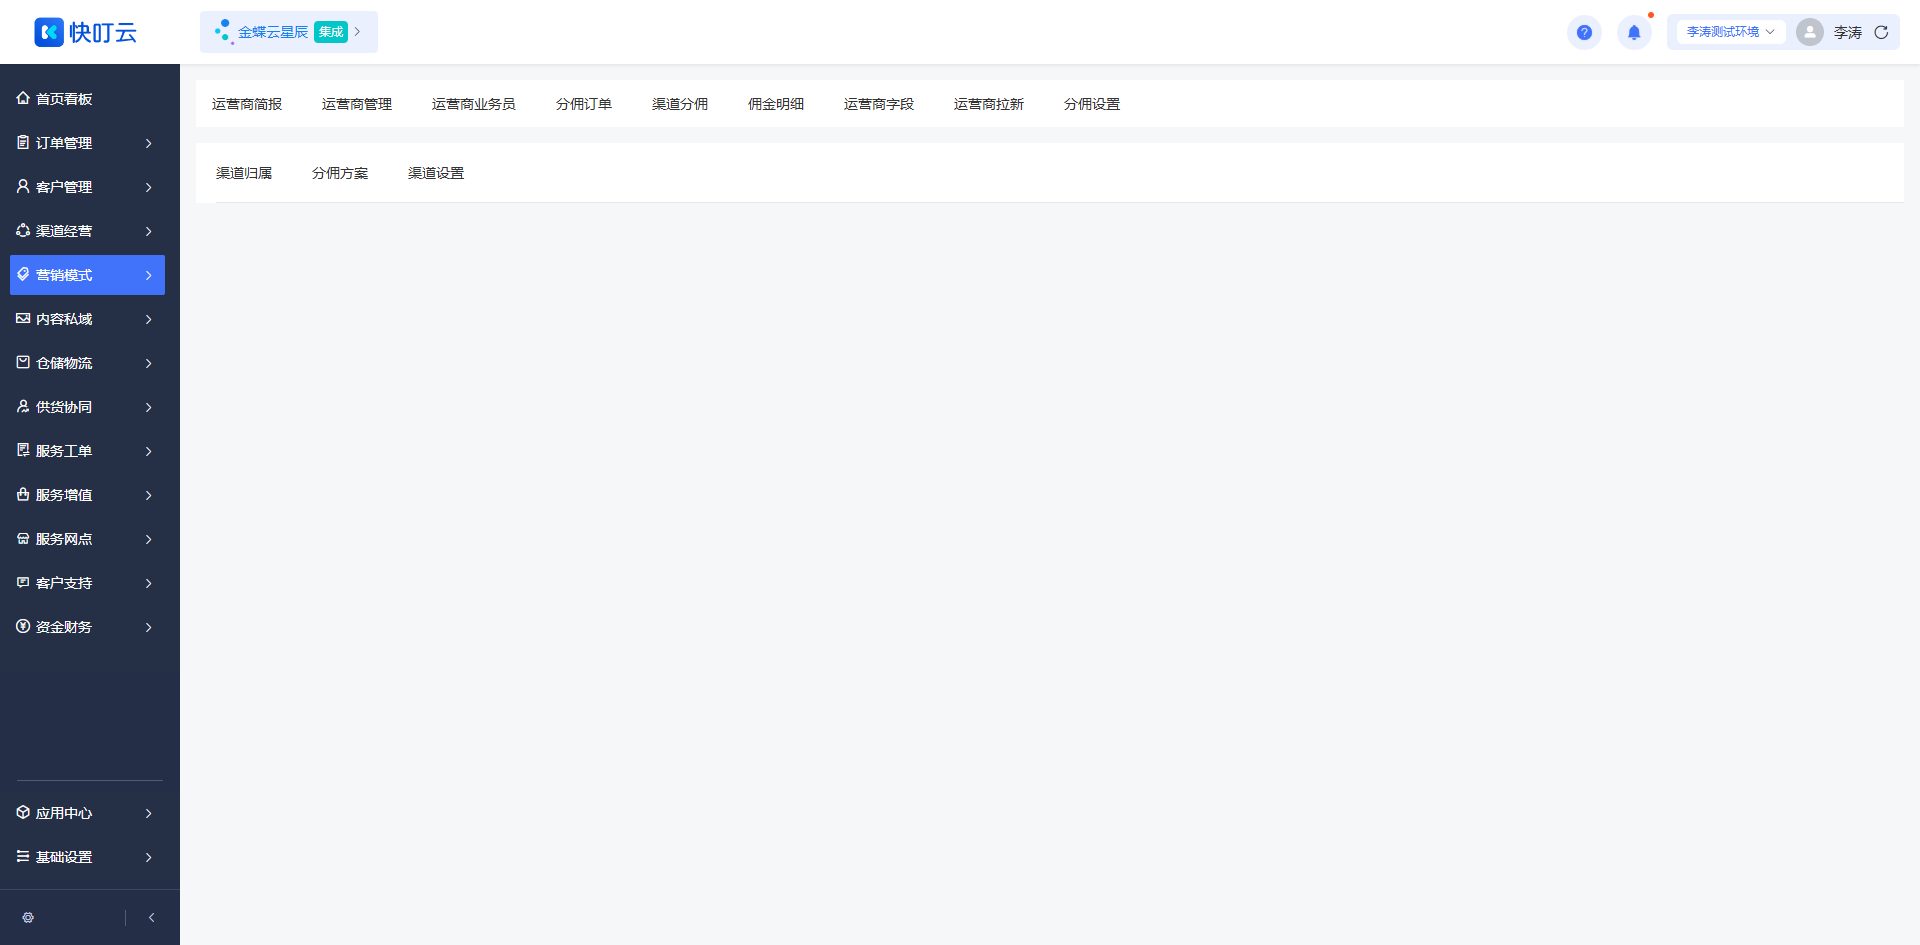The height and width of the screenshot is (945, 1920).
Task: Click the 订单管理 document icon
Action: pos(23,142)
